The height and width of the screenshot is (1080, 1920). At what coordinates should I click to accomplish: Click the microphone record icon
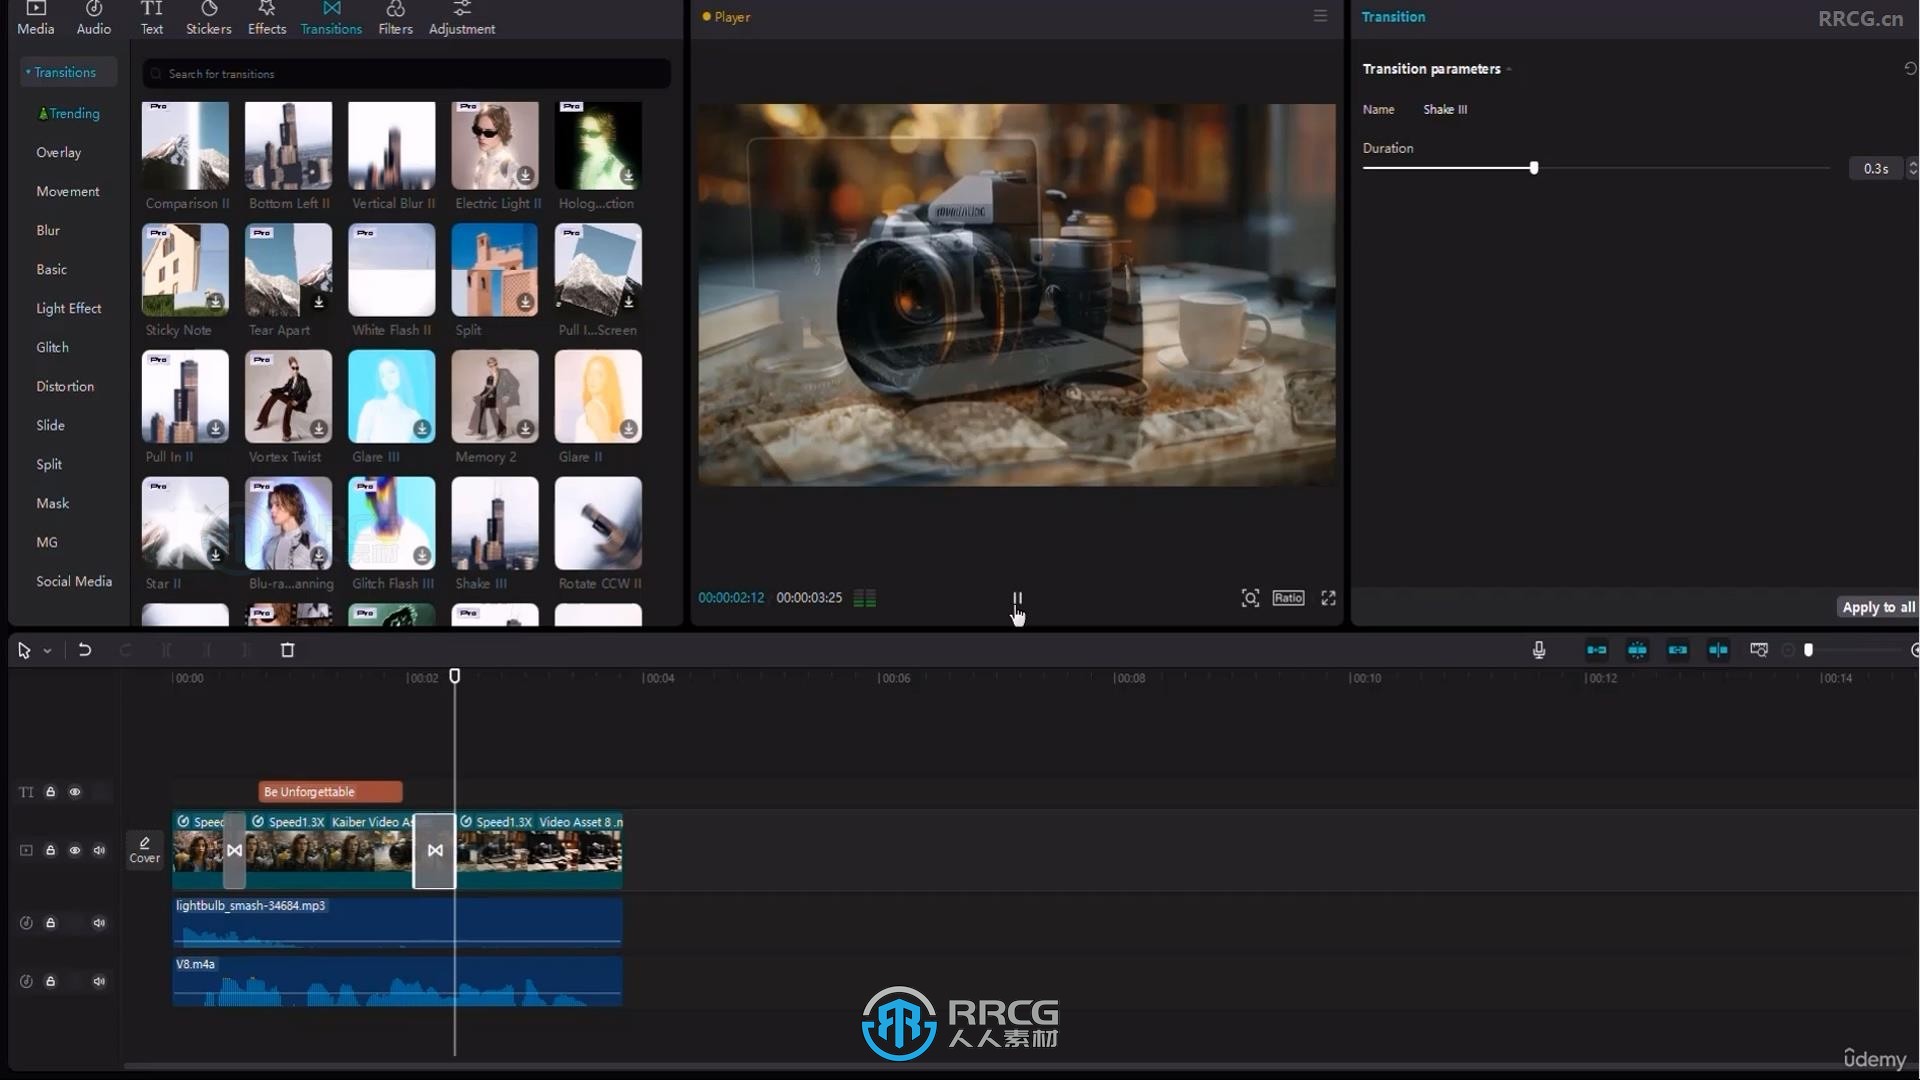pos(1539,649)
